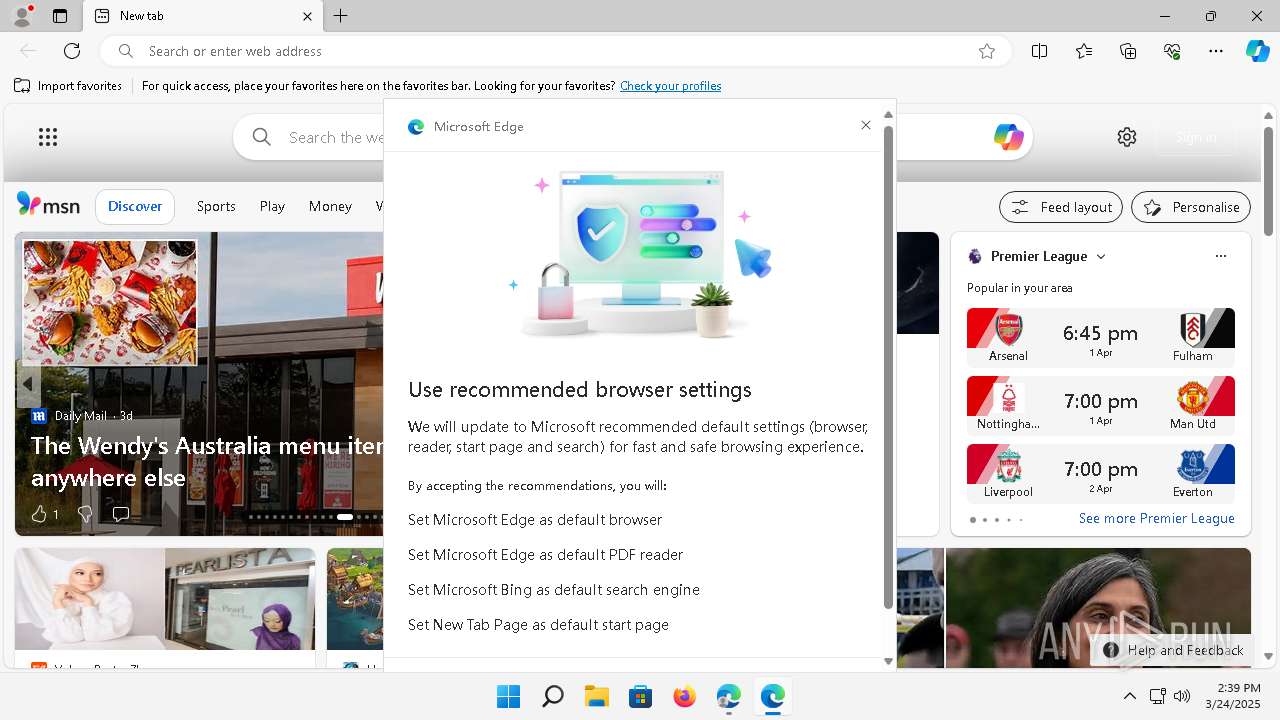Screen dimensions: 1280x720
Task: Open Copilot icon in search box
Action: pyautogui.click(x=1008, y=137)
